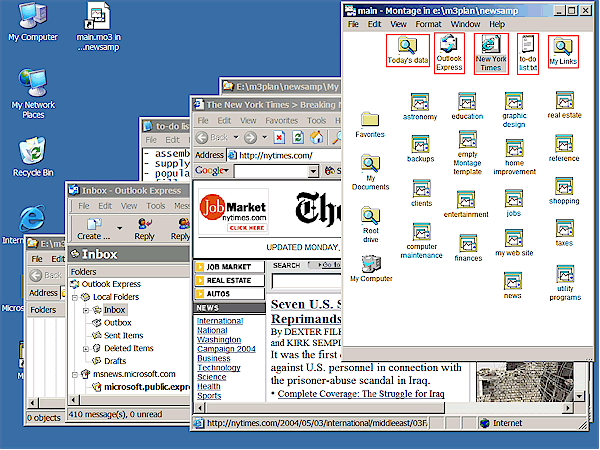Viewport: 600px width, 450px height.
Task: Open Complete Coverage: The Struggle for Iraq link
Action: tap(361, 394)
